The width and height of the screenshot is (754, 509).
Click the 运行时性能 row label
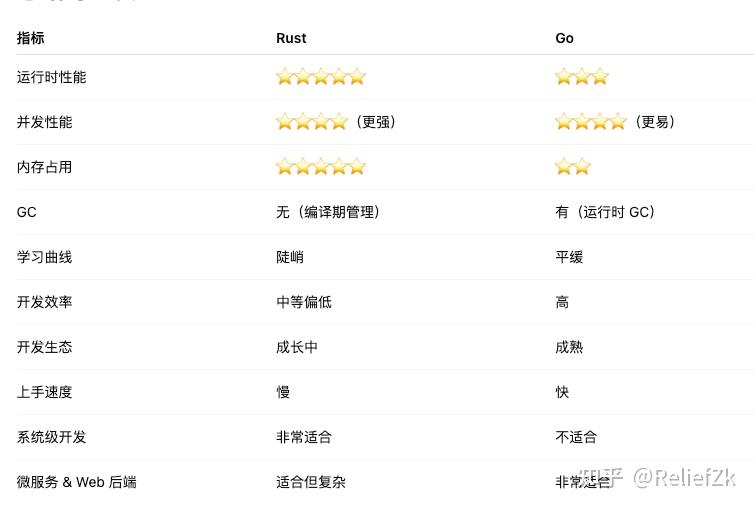(x=51, y=77)
